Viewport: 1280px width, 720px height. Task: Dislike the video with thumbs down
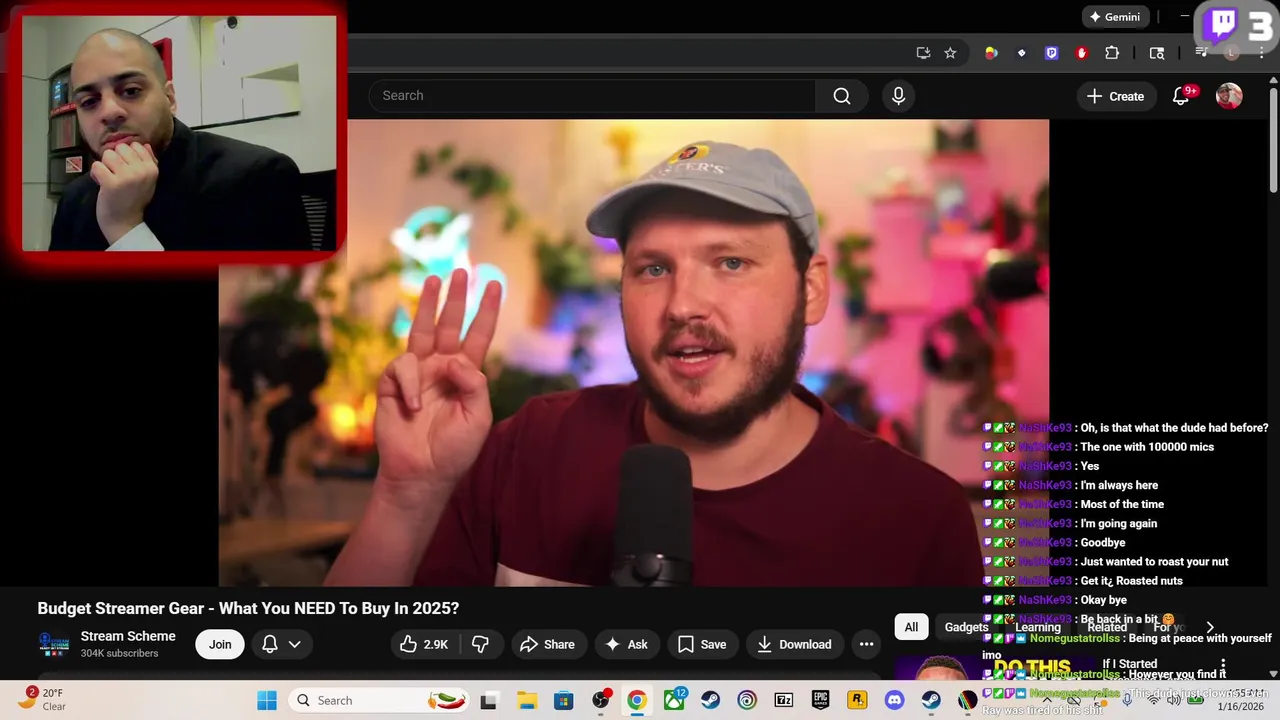(481, 644)
